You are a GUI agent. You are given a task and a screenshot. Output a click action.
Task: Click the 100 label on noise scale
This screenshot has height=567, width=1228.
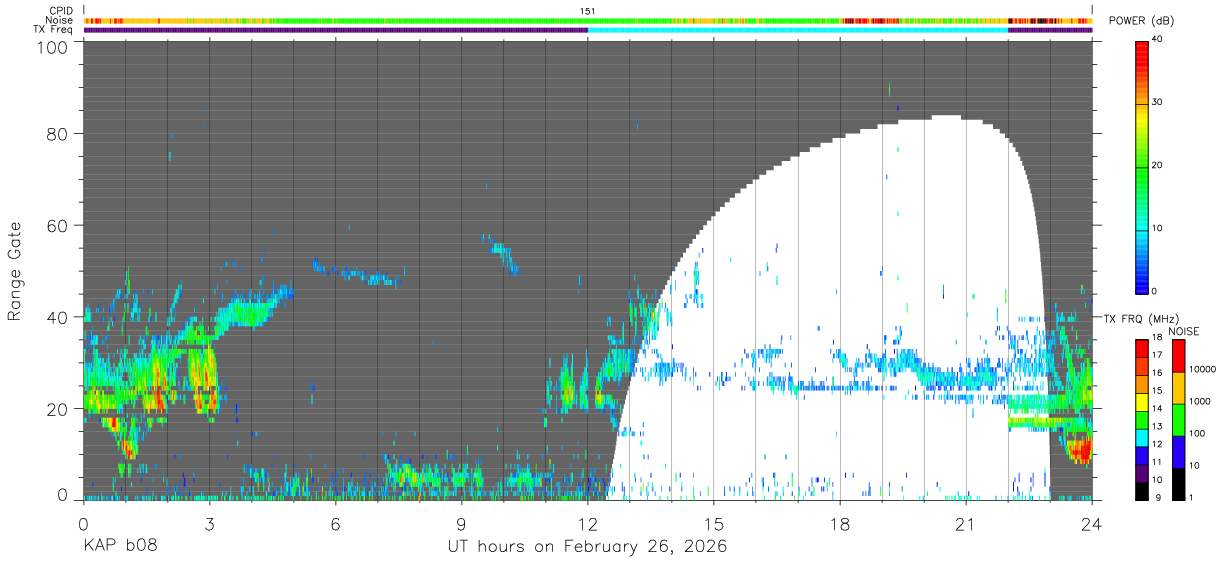pos(1198,434)
